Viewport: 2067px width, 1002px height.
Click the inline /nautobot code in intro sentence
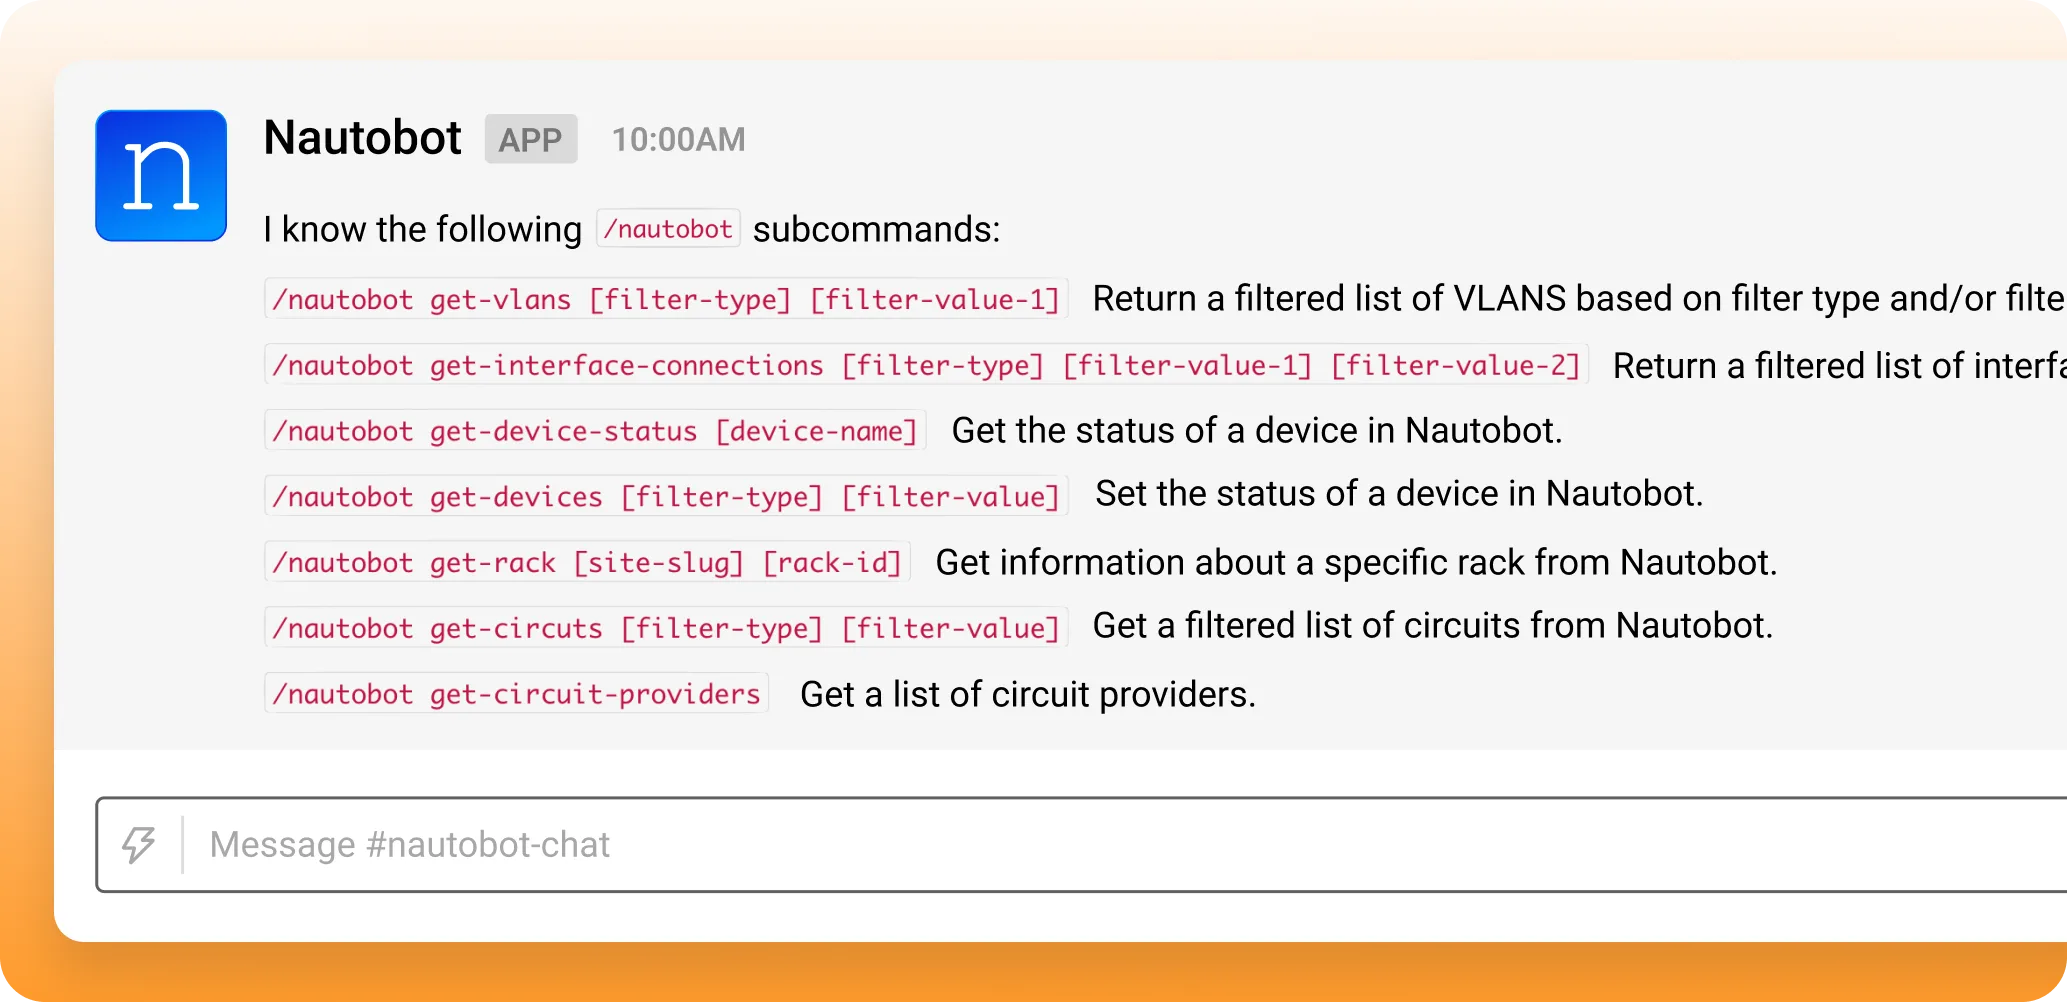pyautogui.click(x=668, y=229)
